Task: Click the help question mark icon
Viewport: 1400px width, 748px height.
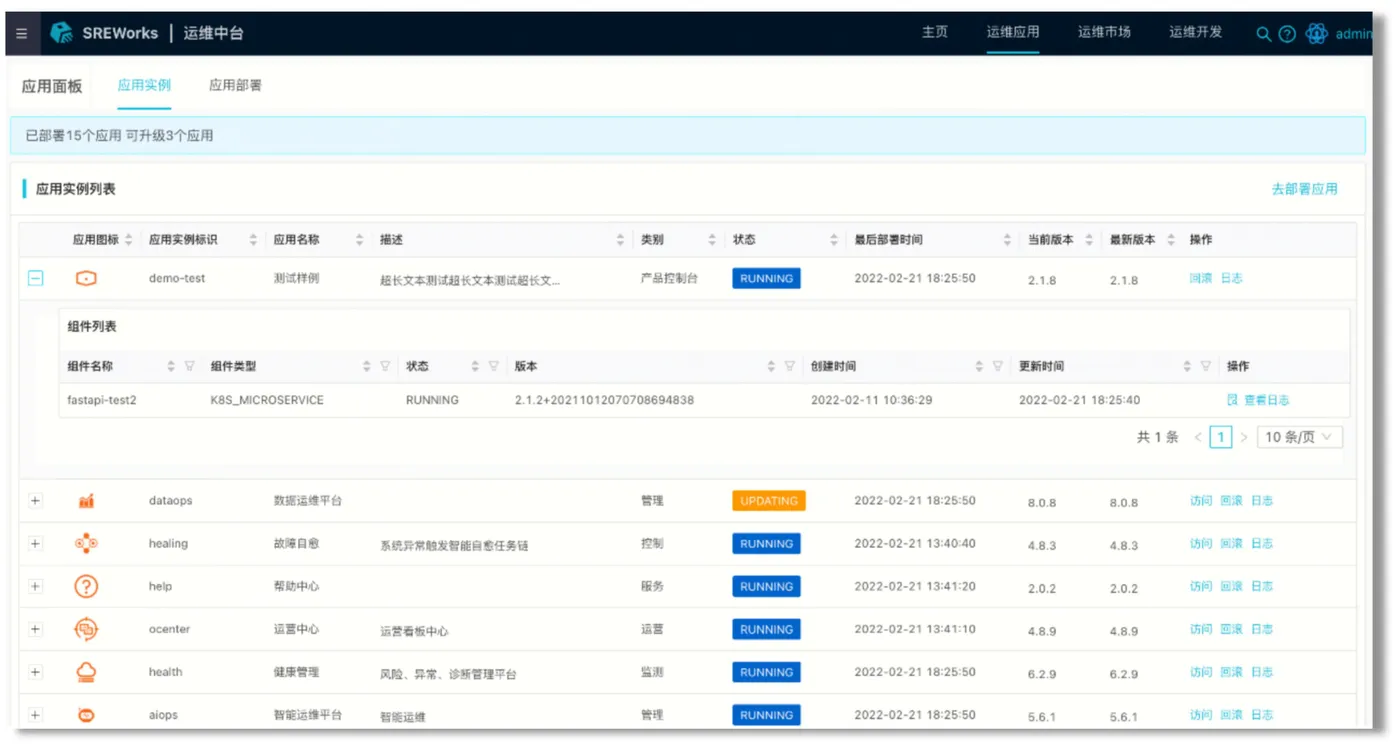Action: click(1287, 34)
